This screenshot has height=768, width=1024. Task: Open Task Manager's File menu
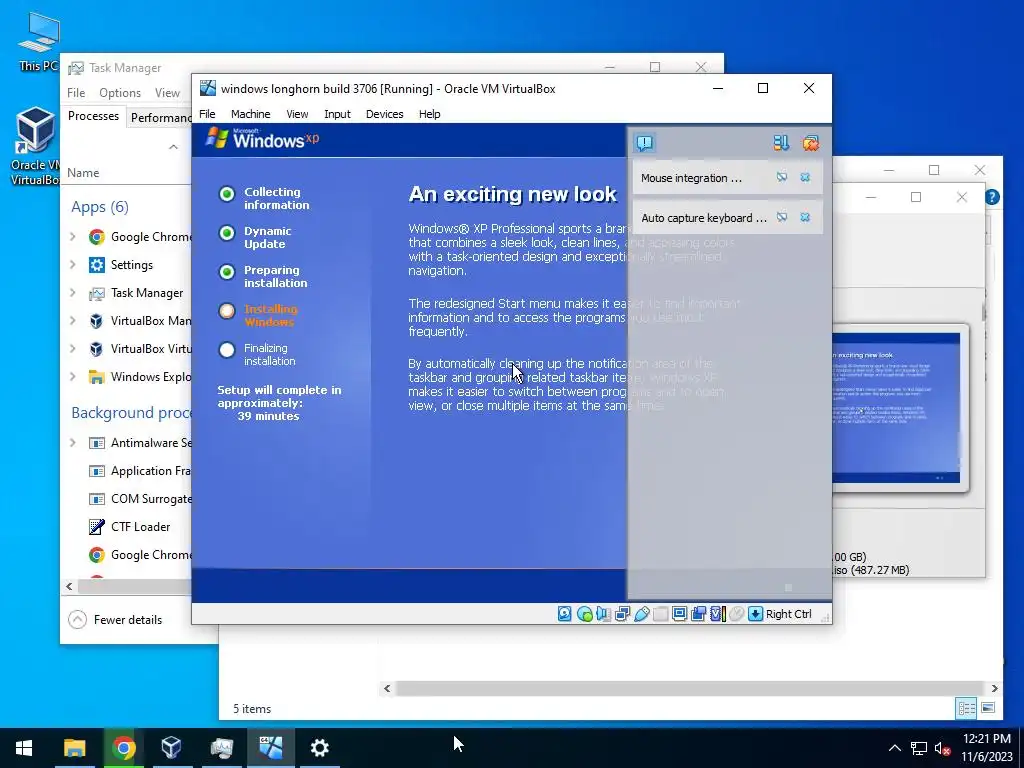76,93
